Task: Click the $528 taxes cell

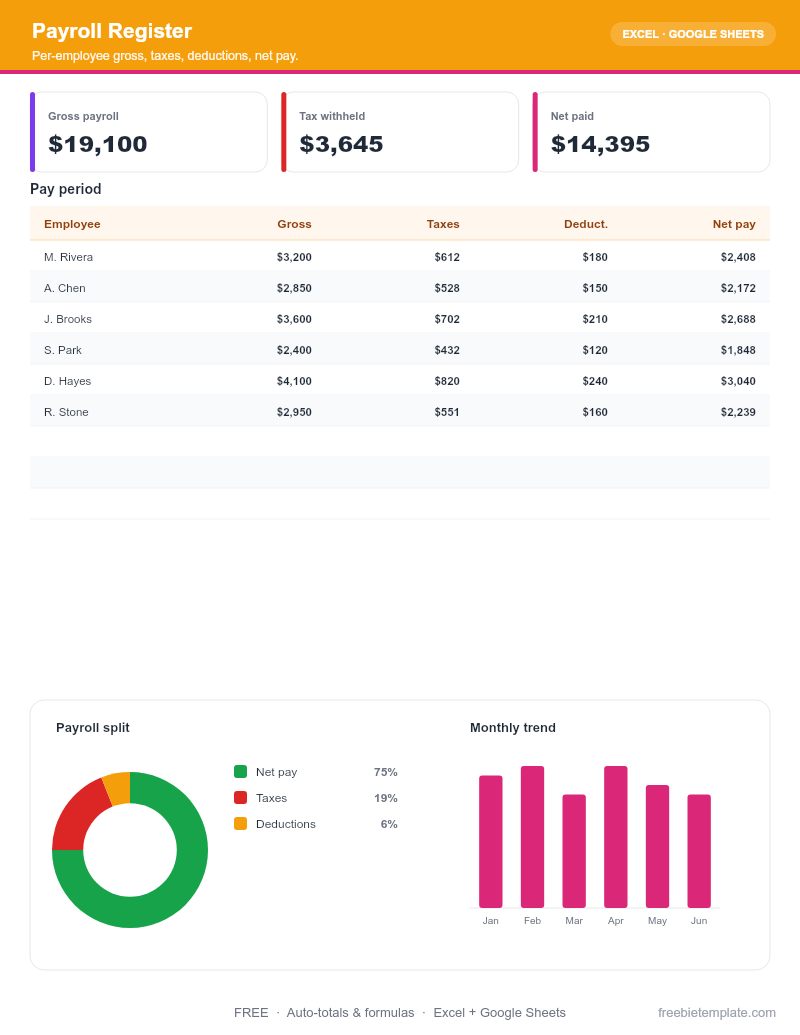Action: click(447, 288)
